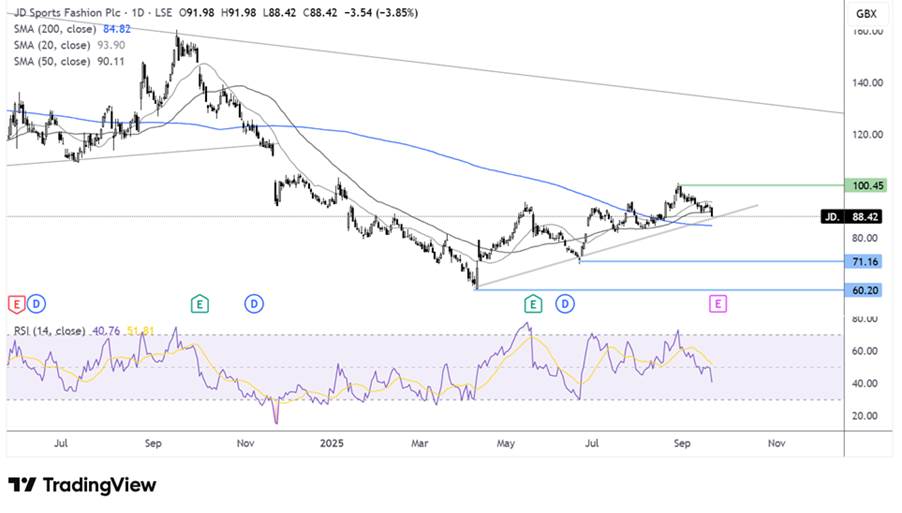Click the 20.00 label on the RSI axis
This screenshot has height=513, width=902.
865,415
